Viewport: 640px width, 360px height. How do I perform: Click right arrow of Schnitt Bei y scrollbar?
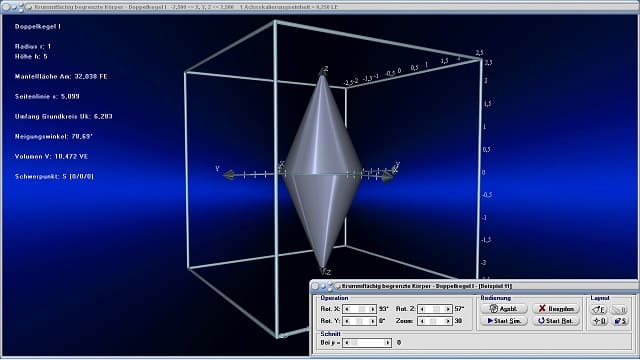point(388,342)
